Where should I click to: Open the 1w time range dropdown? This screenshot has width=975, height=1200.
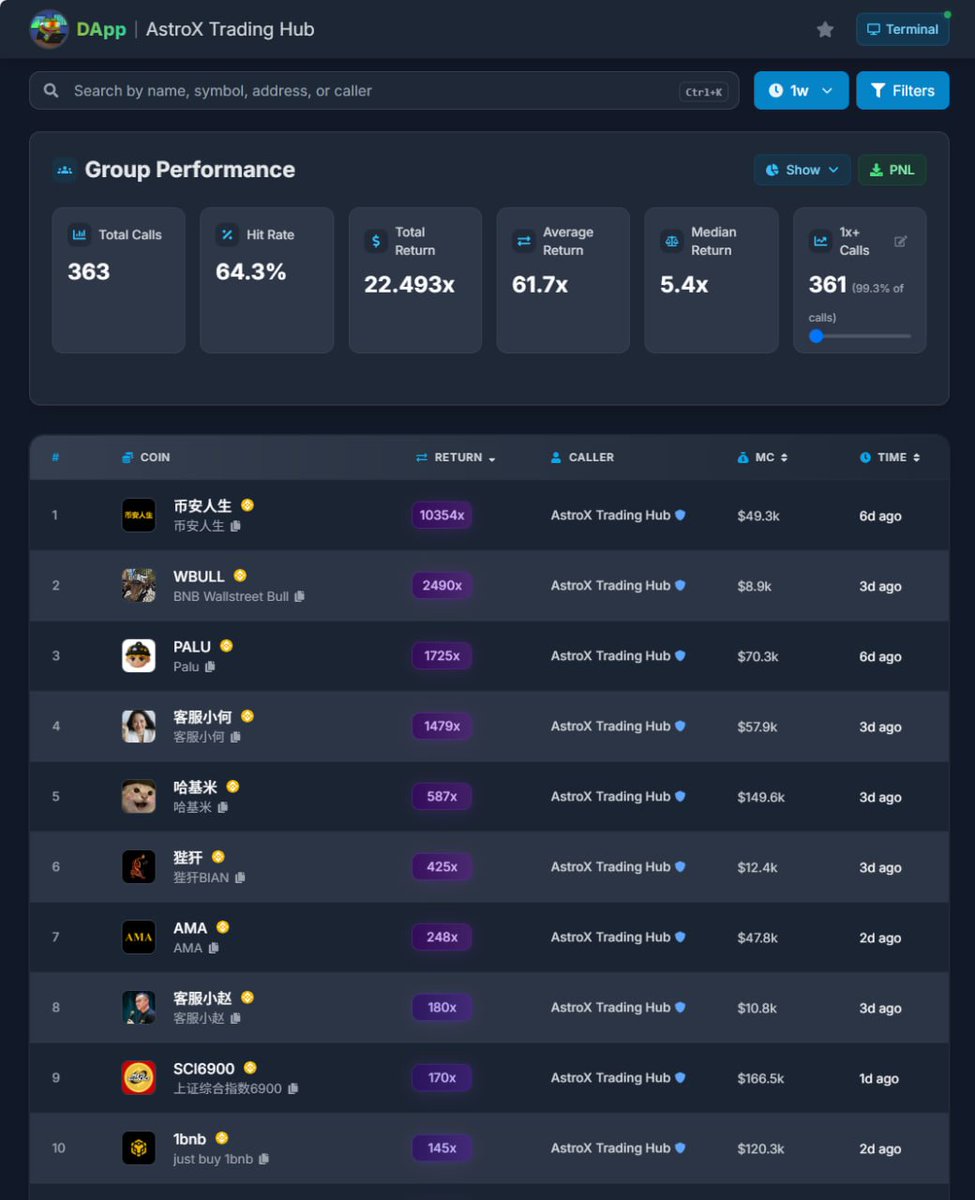click(801, 90)
